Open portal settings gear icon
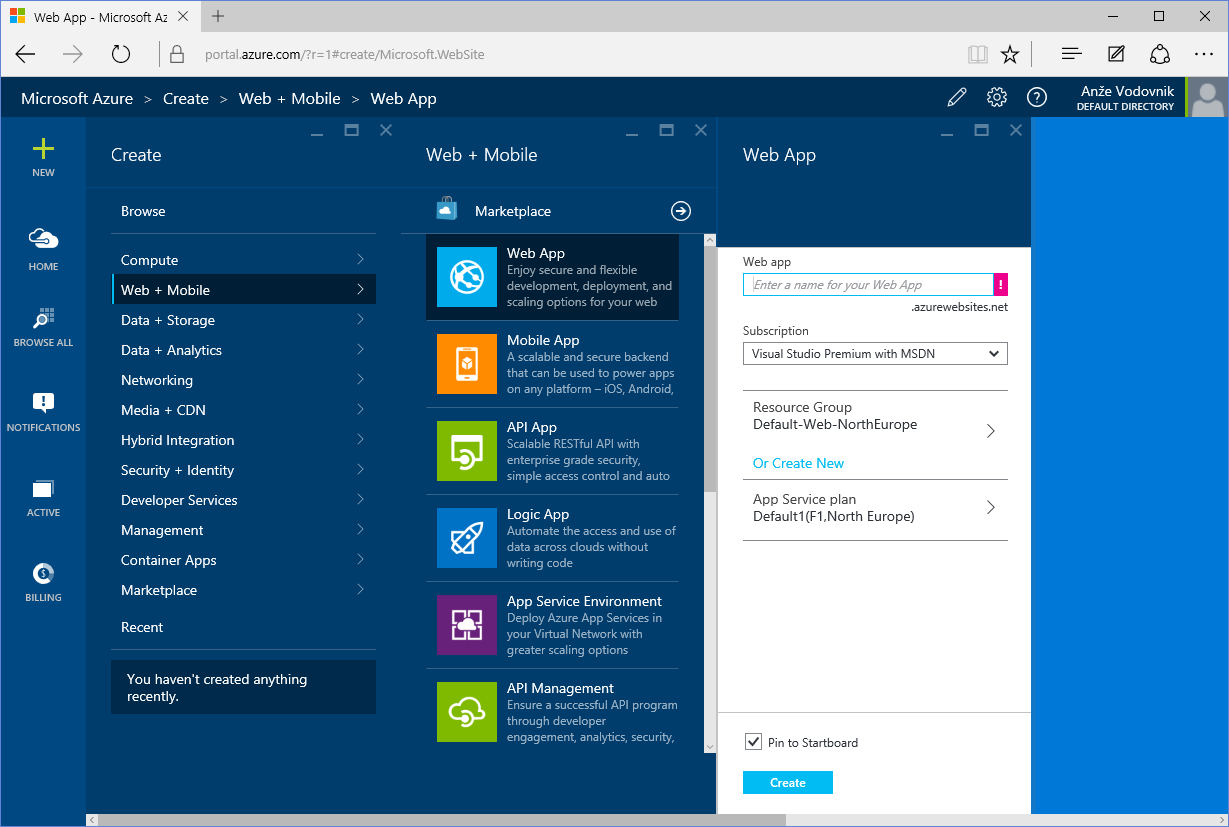 tap(997, 97)
